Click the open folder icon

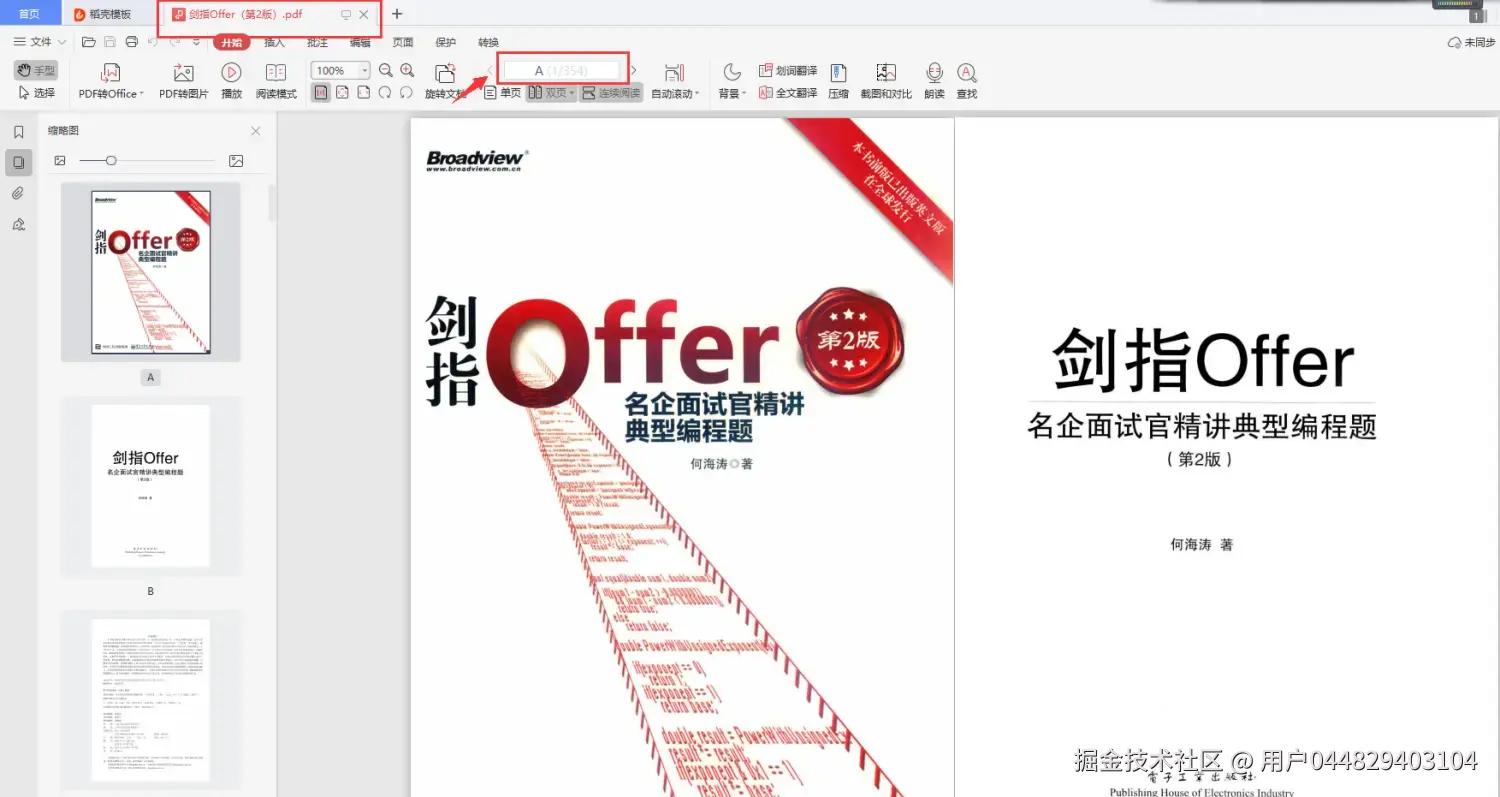click(x=88, y=42)
